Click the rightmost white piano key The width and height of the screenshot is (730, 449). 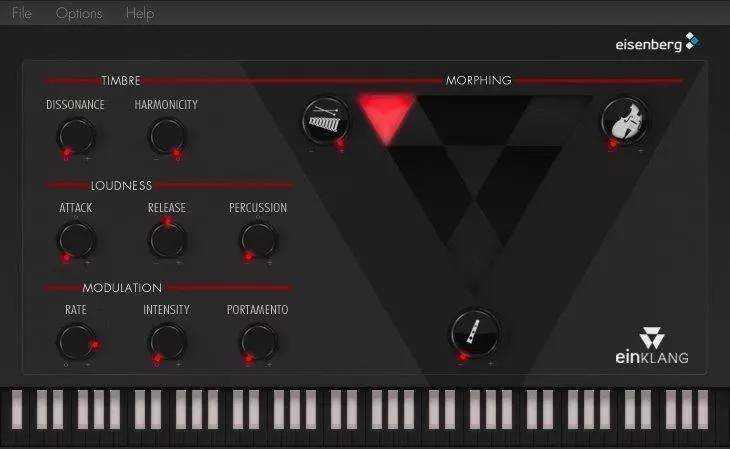click(x=703, y=409)
